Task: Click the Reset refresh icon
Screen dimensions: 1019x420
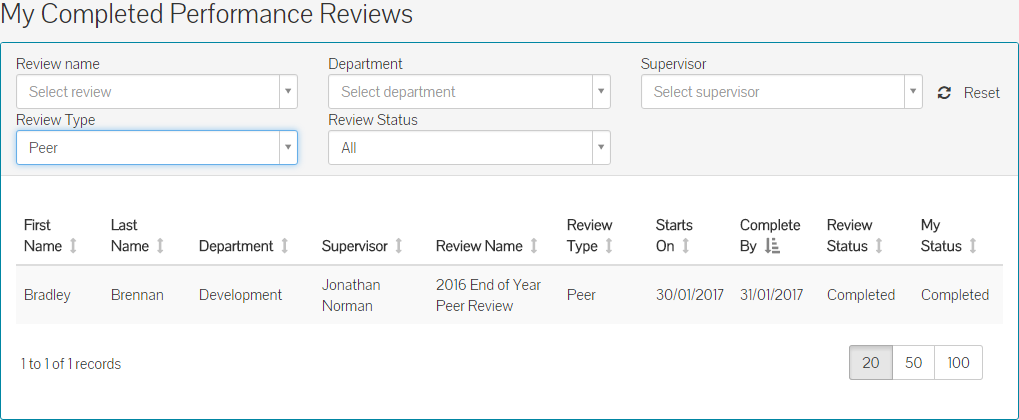Action: coord(944,93)
